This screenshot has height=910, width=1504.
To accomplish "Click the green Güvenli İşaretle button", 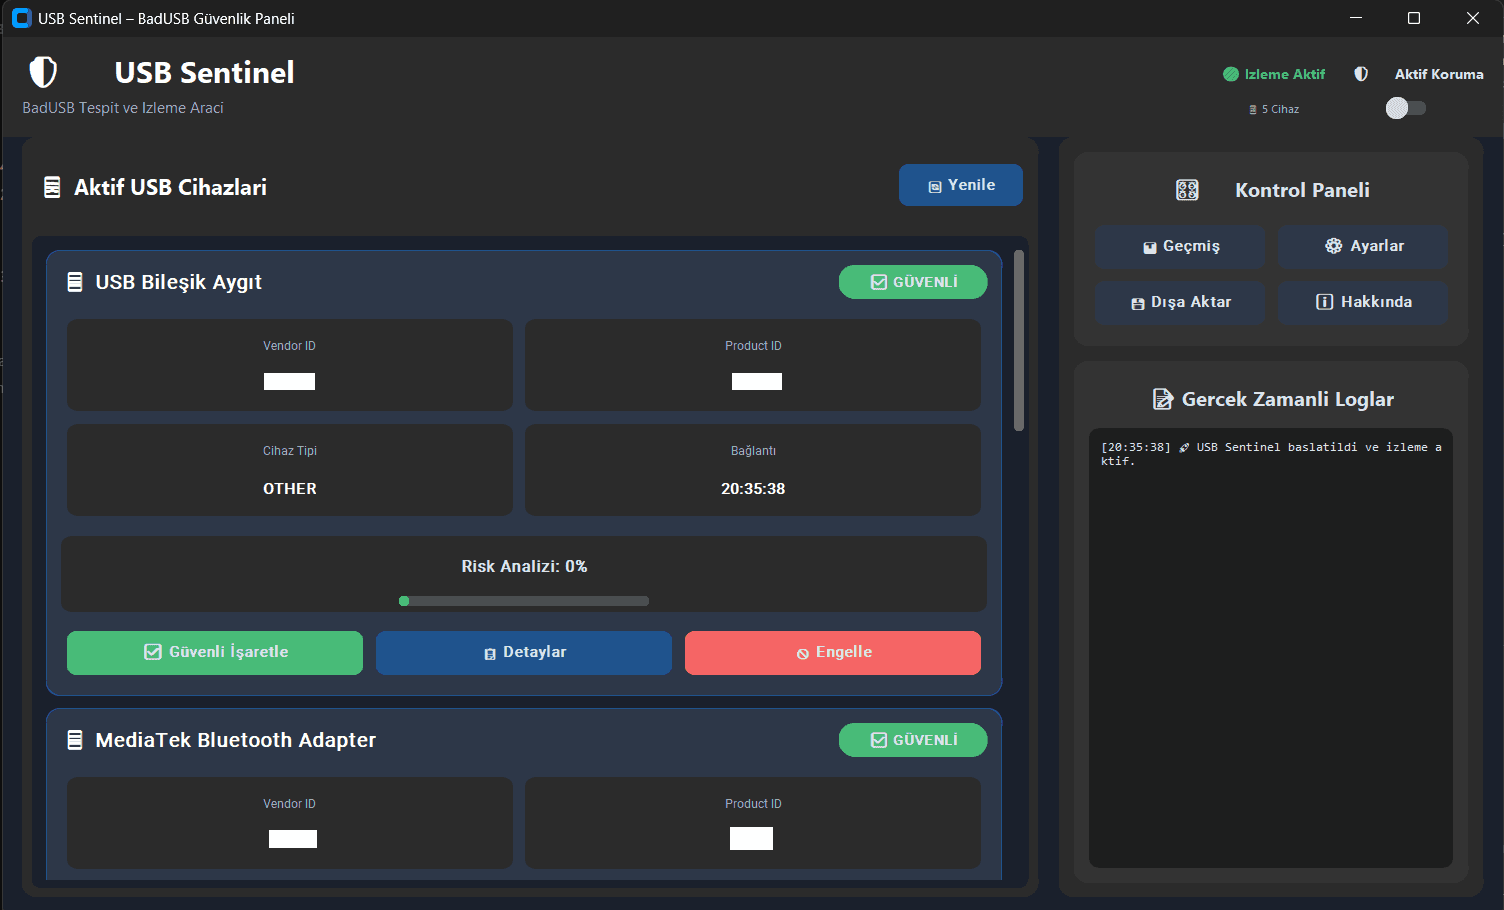I will [x=215, y=653].
